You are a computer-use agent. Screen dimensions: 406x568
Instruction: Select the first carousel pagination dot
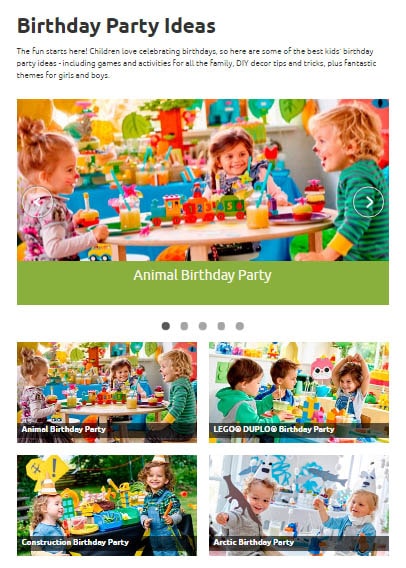pos(166,326)
